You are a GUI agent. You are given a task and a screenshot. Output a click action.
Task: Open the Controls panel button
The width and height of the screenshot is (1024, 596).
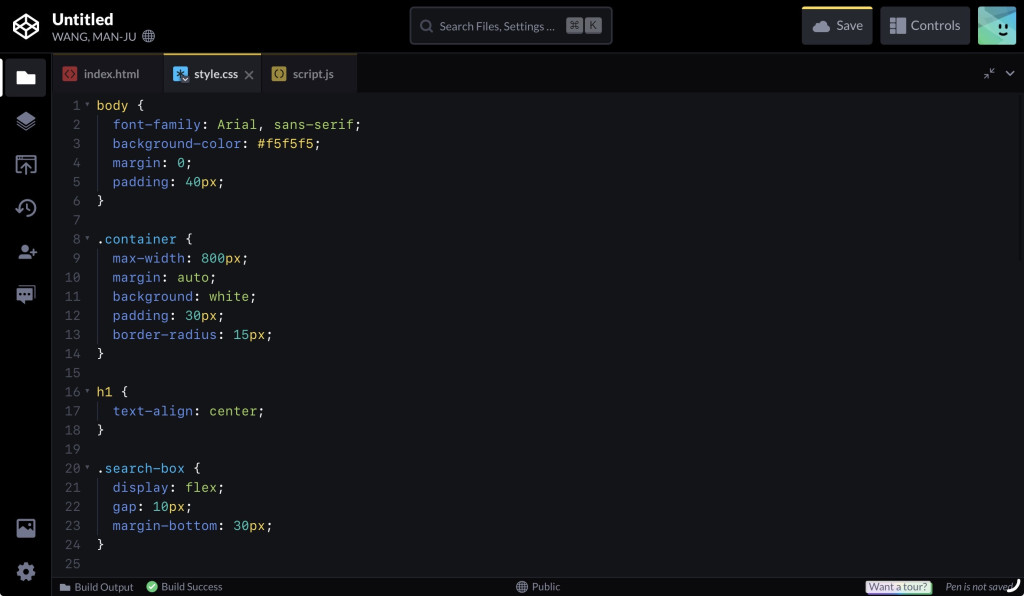coord(925,26)
